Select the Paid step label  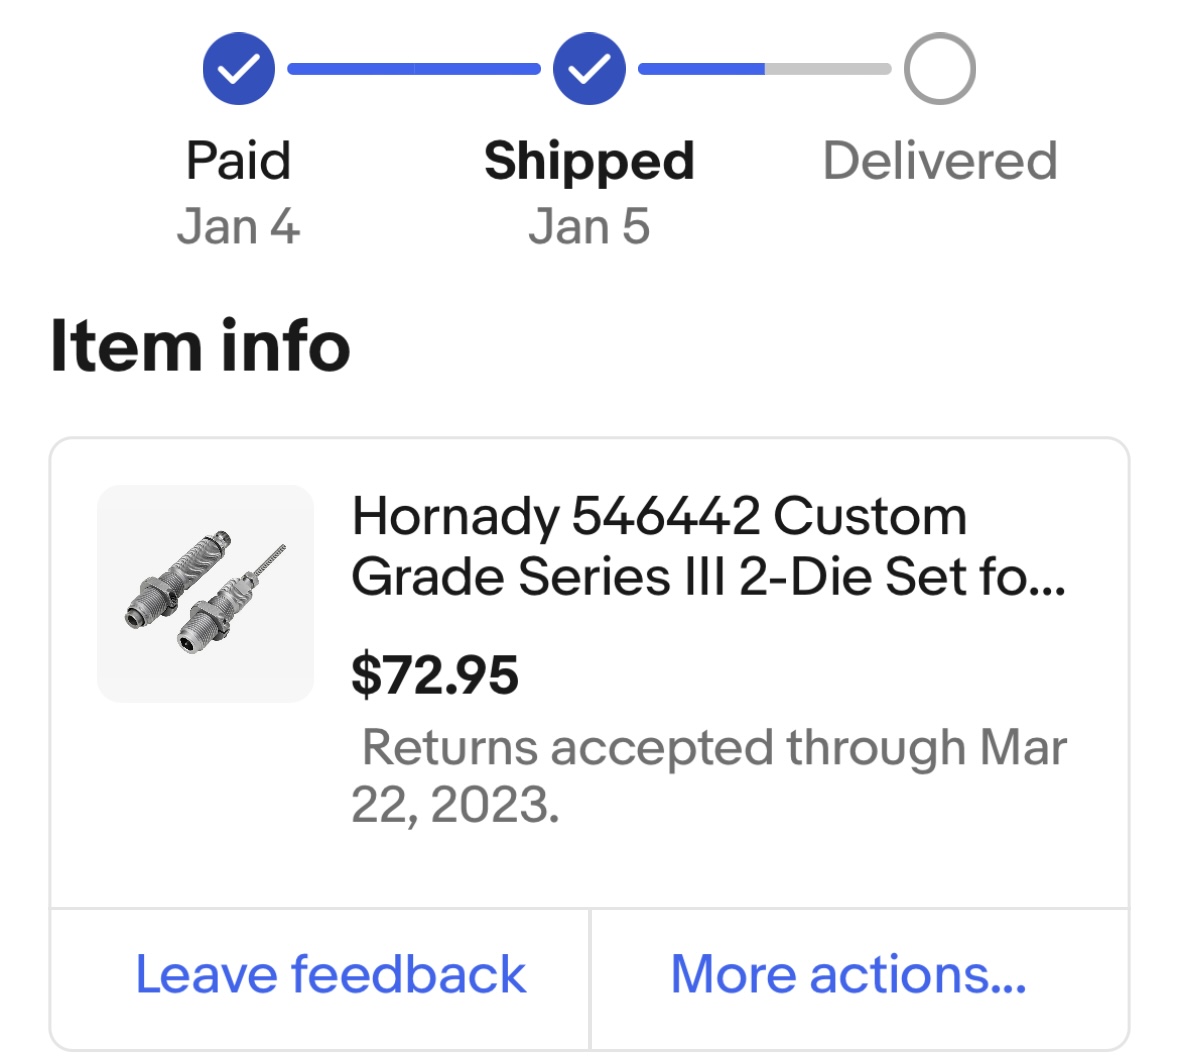point(238,161)
